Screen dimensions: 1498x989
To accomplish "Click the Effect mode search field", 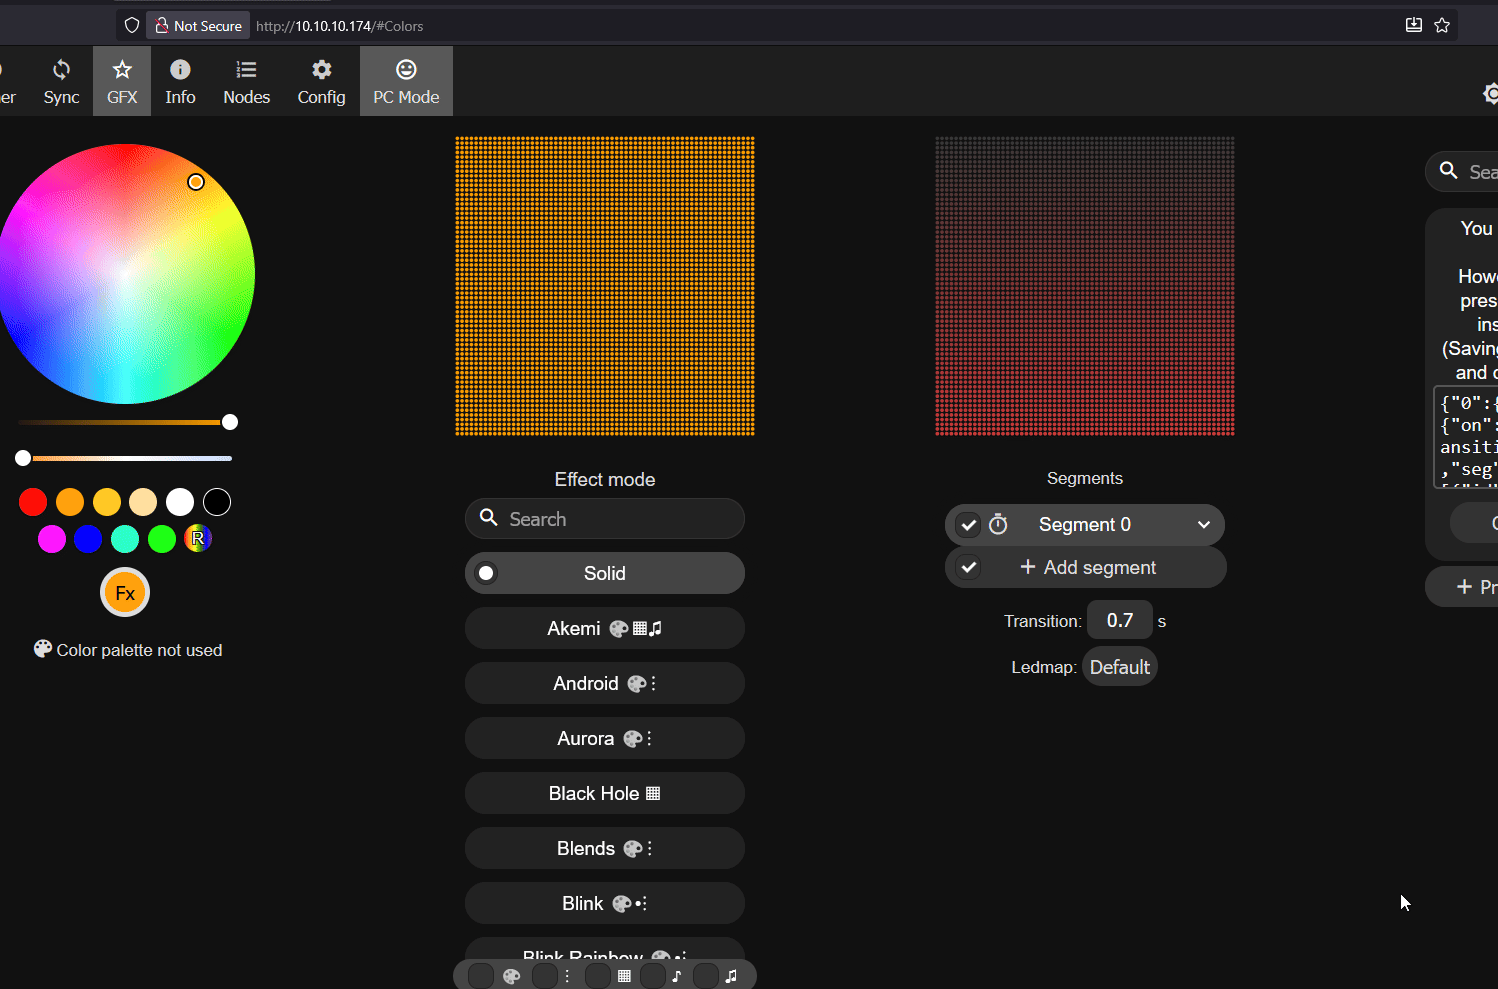I will tap(615, 519).
